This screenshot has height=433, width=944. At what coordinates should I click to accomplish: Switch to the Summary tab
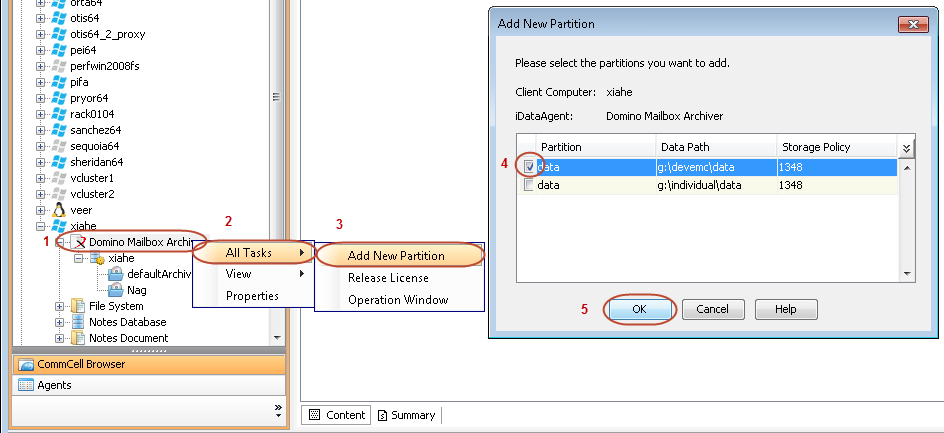click(406, 415)
